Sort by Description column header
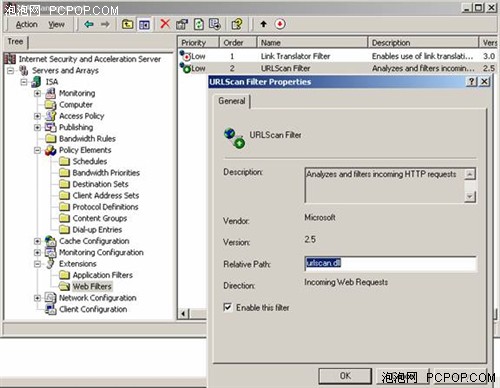The width and height of the screenshot is (500, 388). 423,43
